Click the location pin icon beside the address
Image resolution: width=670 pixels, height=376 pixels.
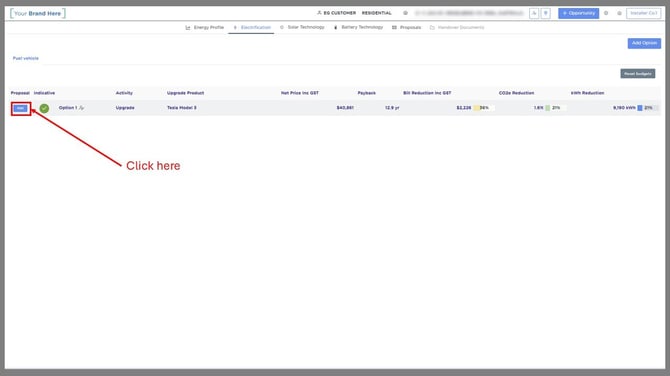coord(546,13)
